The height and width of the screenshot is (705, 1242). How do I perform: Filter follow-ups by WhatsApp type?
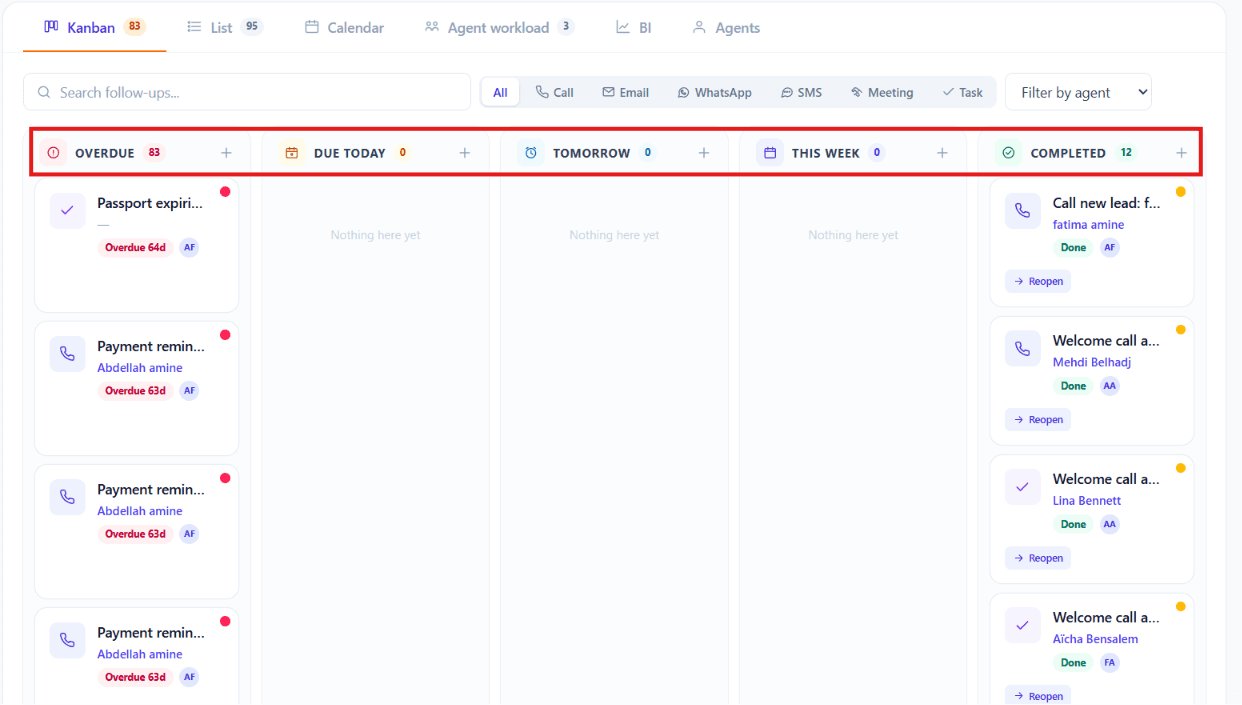(714, 92)
